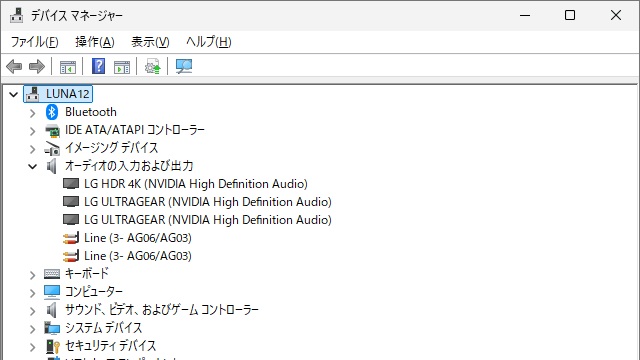Open the ファイル(F) menu
The image size is (640, 360).
tap(35, 42)
